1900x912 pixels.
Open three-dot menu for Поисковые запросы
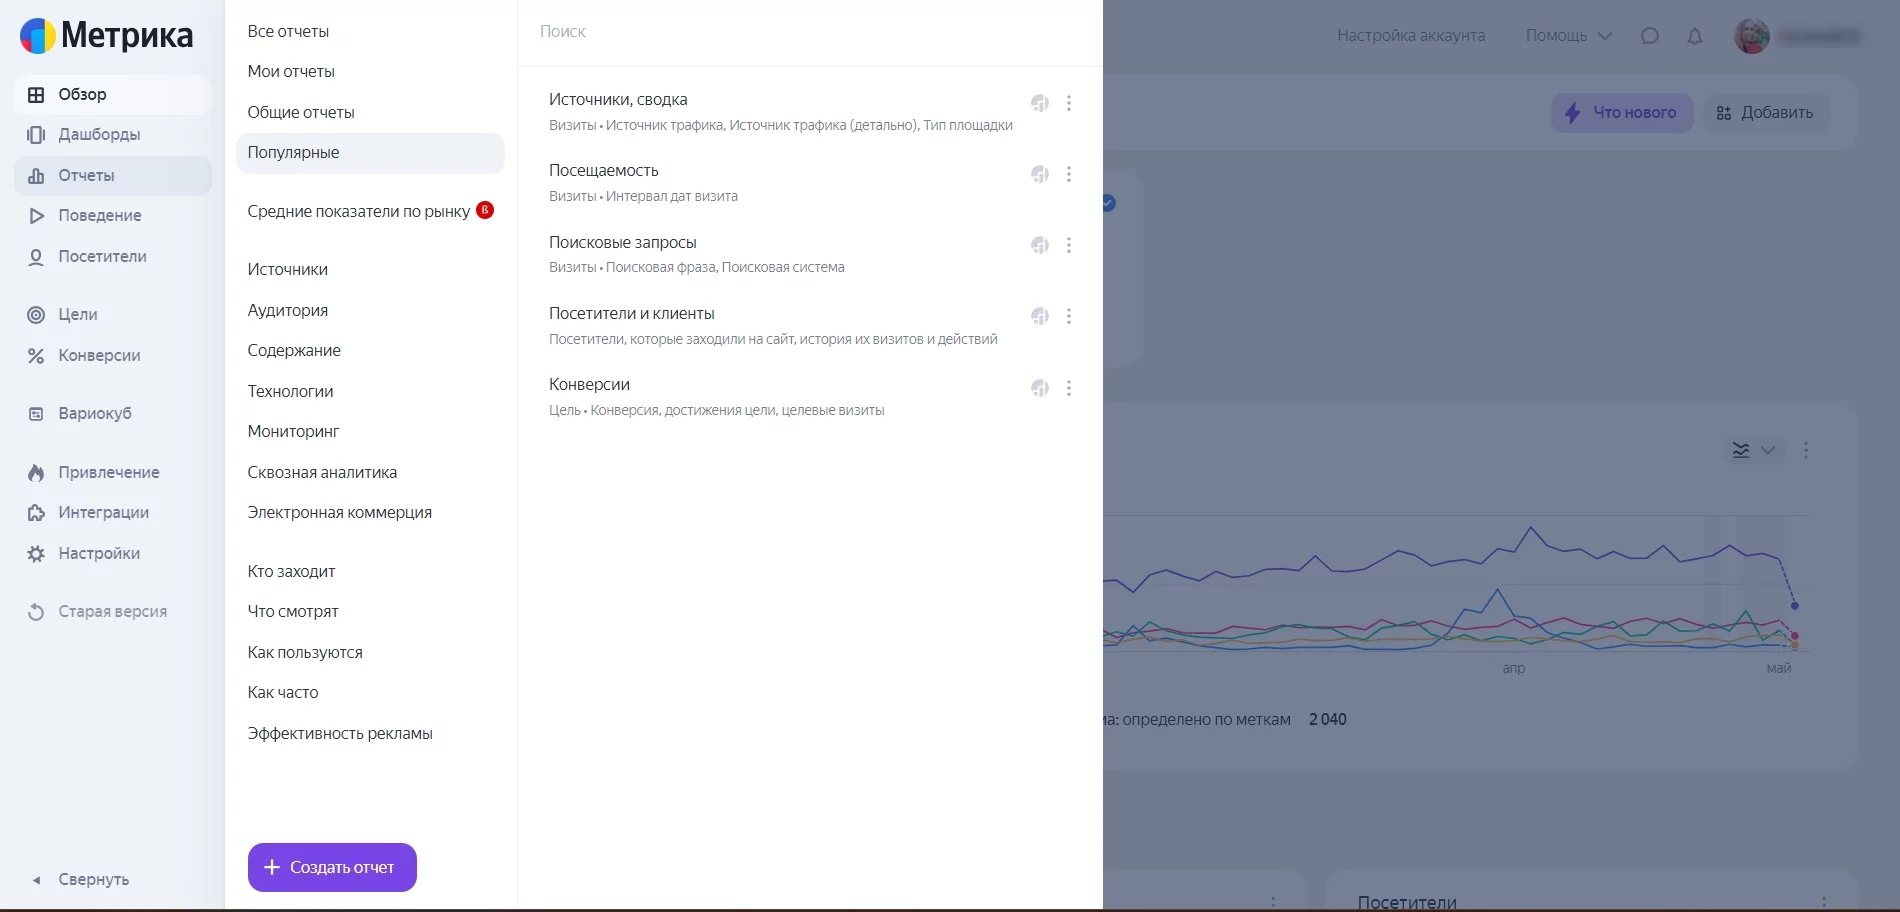[x=1069, y=245]
